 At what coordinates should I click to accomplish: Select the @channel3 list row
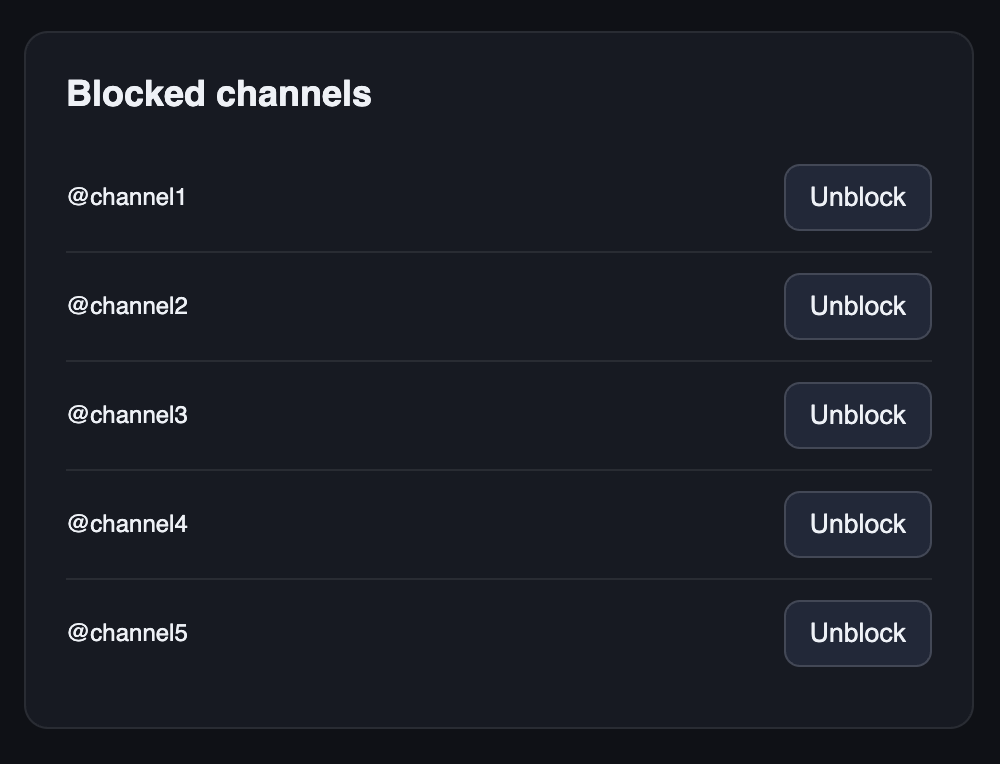click(450, 415)
